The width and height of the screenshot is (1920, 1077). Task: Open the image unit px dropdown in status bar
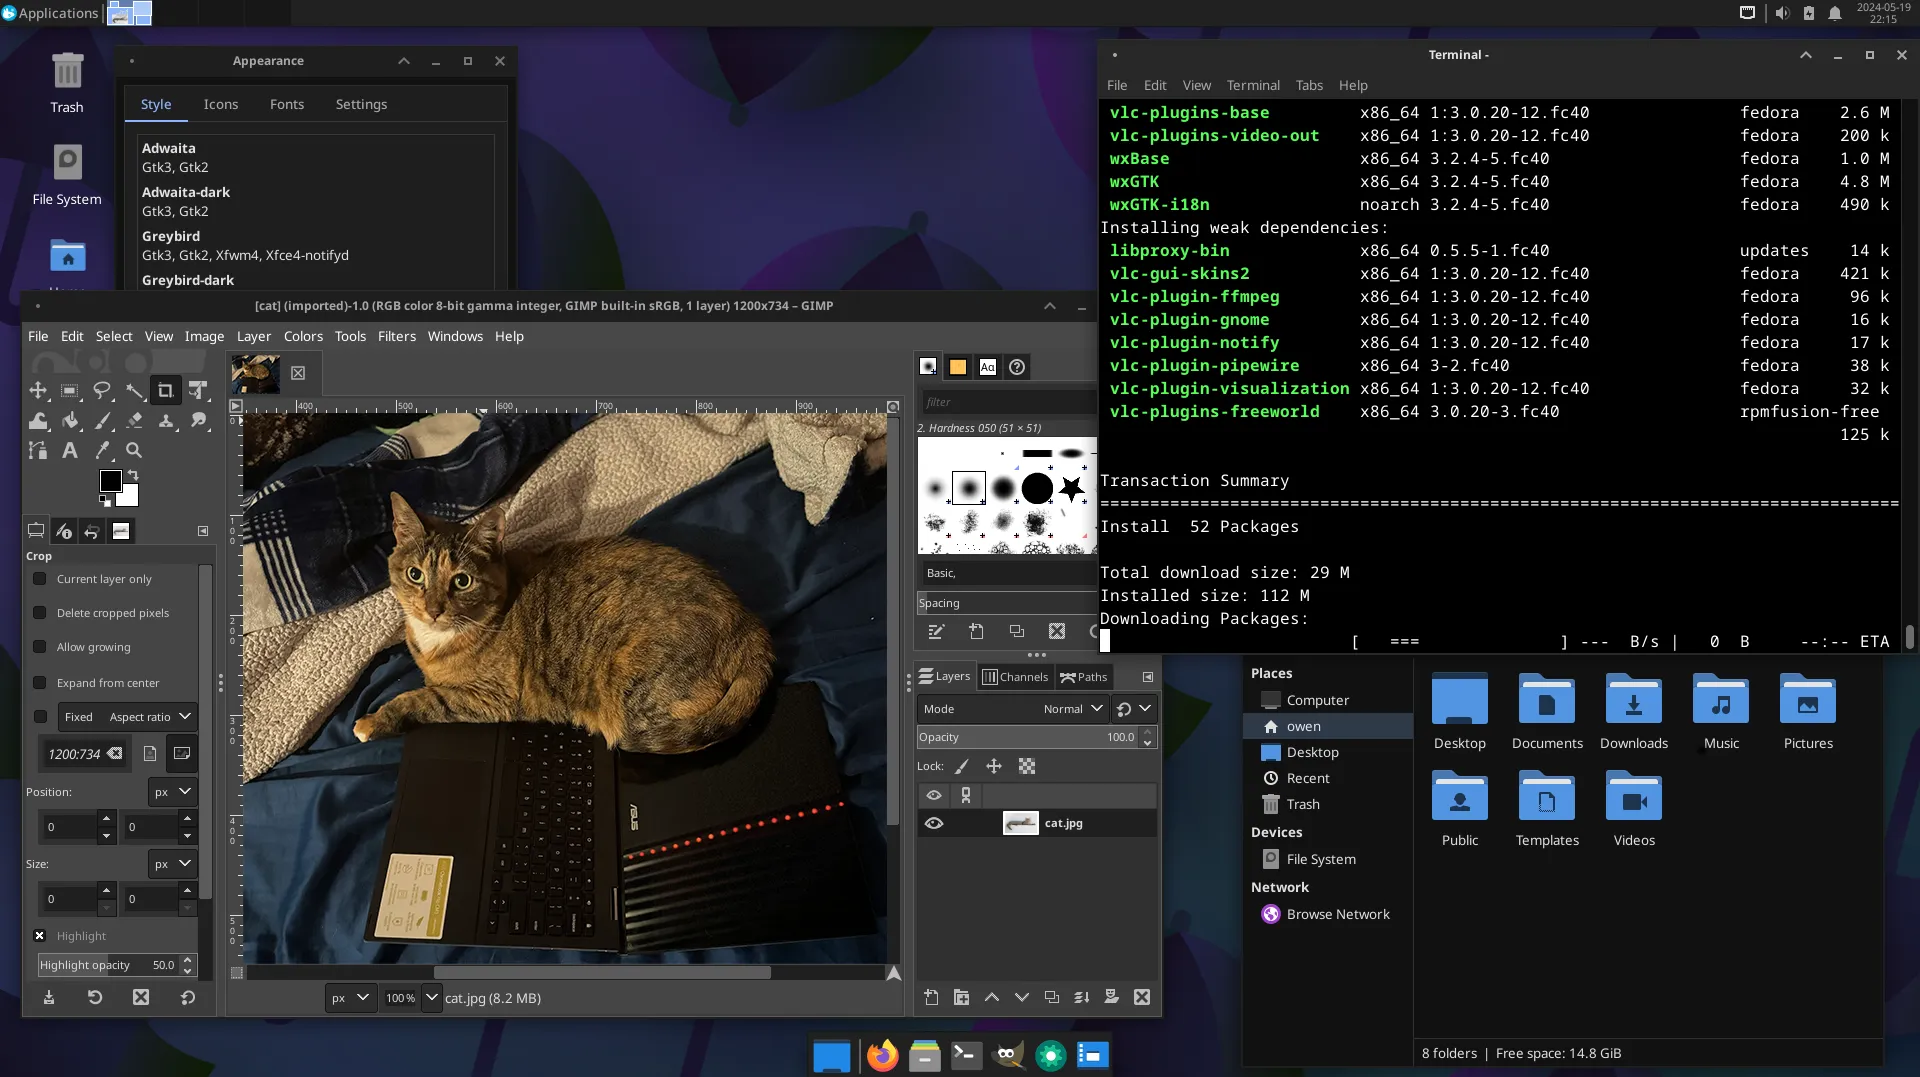351,998
